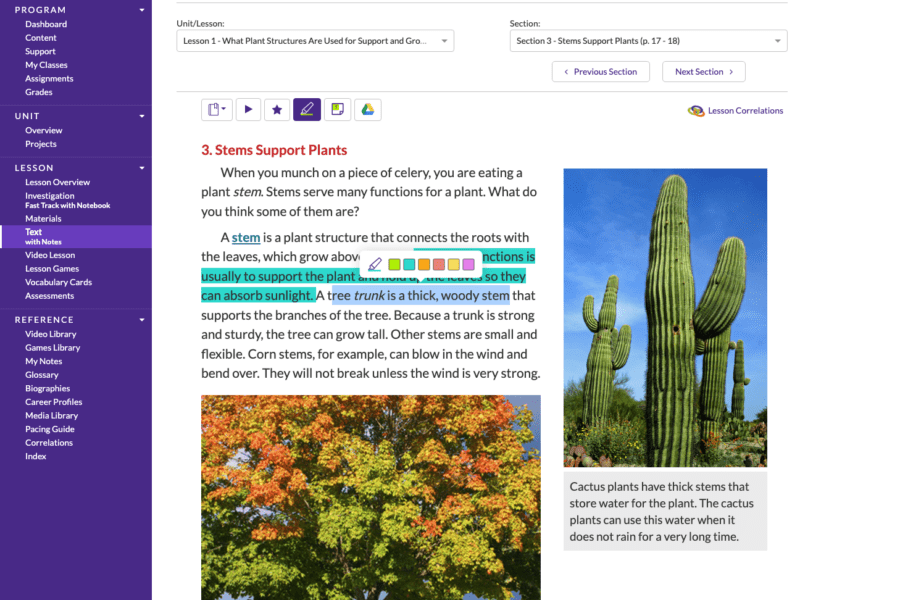Screen dimensions: 900x600
Task: Open Index in sidebar
Action: click(36, 456)
